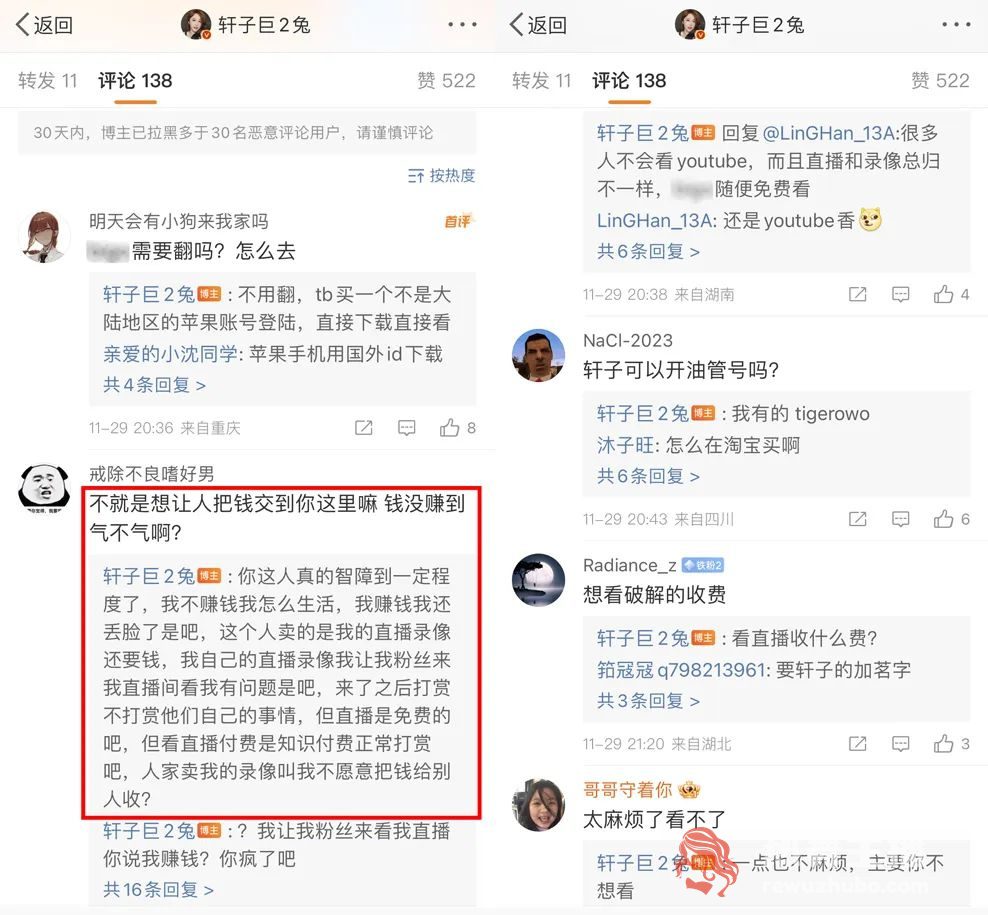Open 亲爱的小沈同学 user profile link
Image resolution: width=988 pixels, height=915 pixels.
click(170, 354)
